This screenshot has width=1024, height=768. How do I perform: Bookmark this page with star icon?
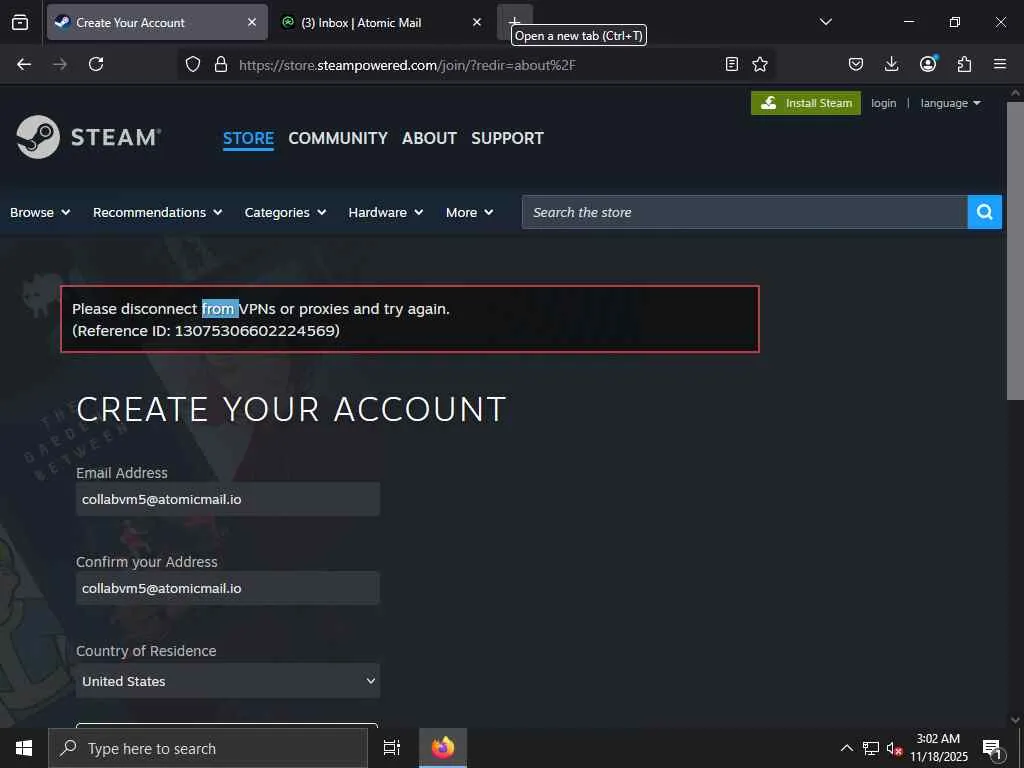tap(760, 64)
